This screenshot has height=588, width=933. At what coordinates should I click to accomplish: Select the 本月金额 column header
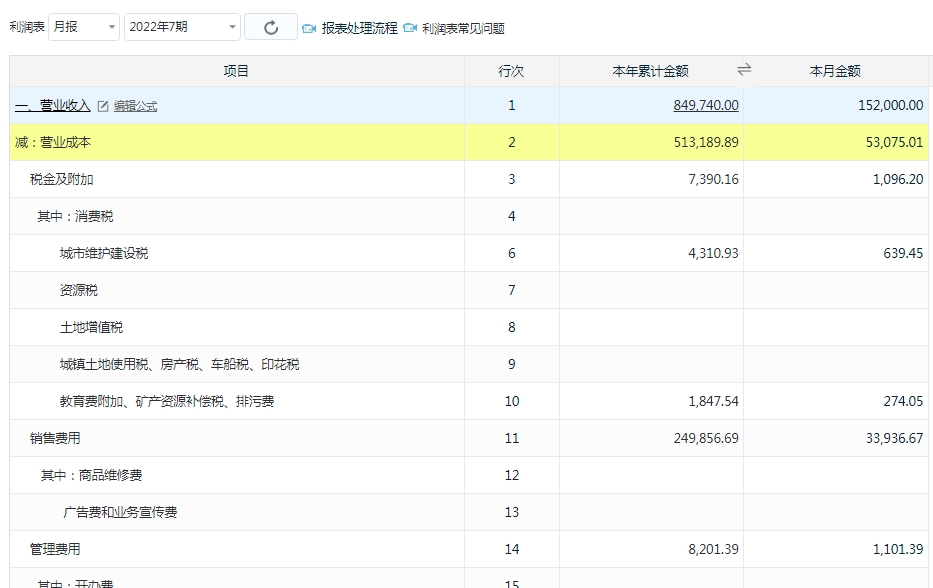tap(835, 71)
